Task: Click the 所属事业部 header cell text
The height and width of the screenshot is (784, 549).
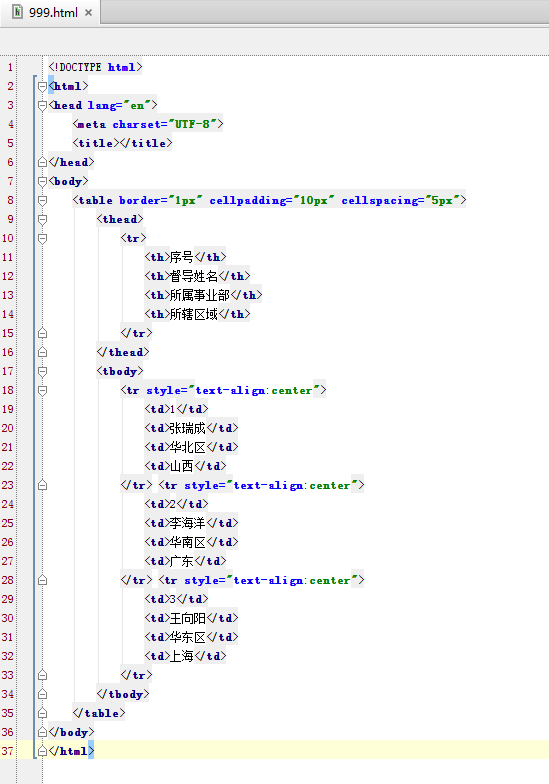Action: (200, 295)
